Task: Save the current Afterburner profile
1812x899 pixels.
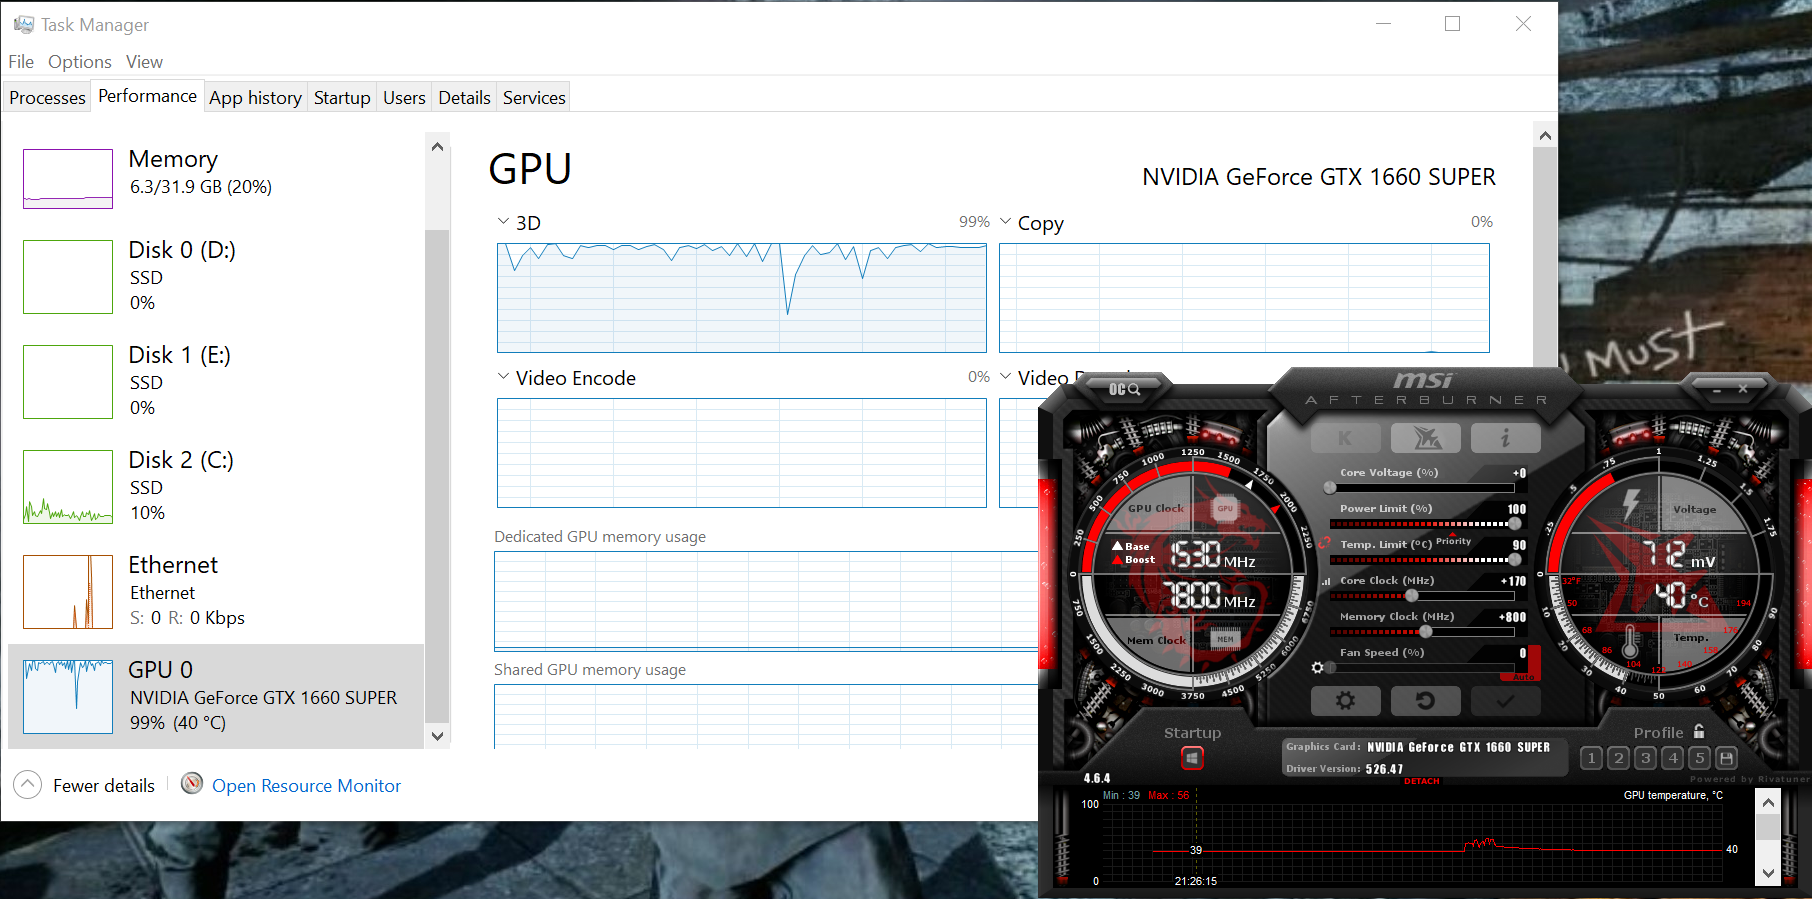Action: pyautogui.click(x=1727, y=758)
